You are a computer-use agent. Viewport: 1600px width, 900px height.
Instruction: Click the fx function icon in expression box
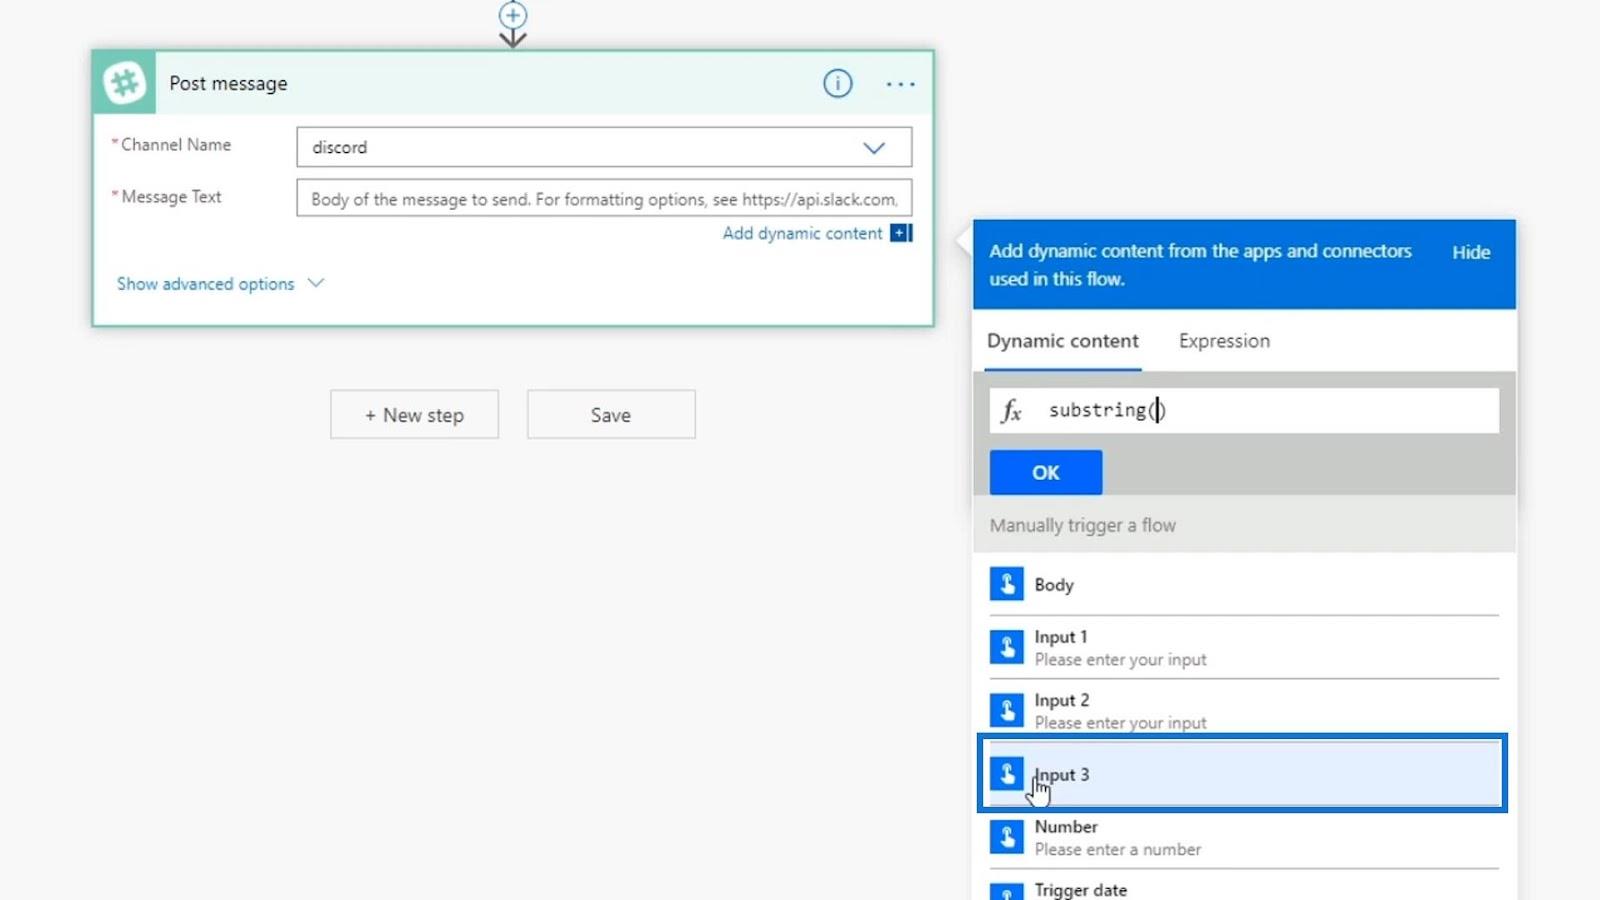[1011, 410]
